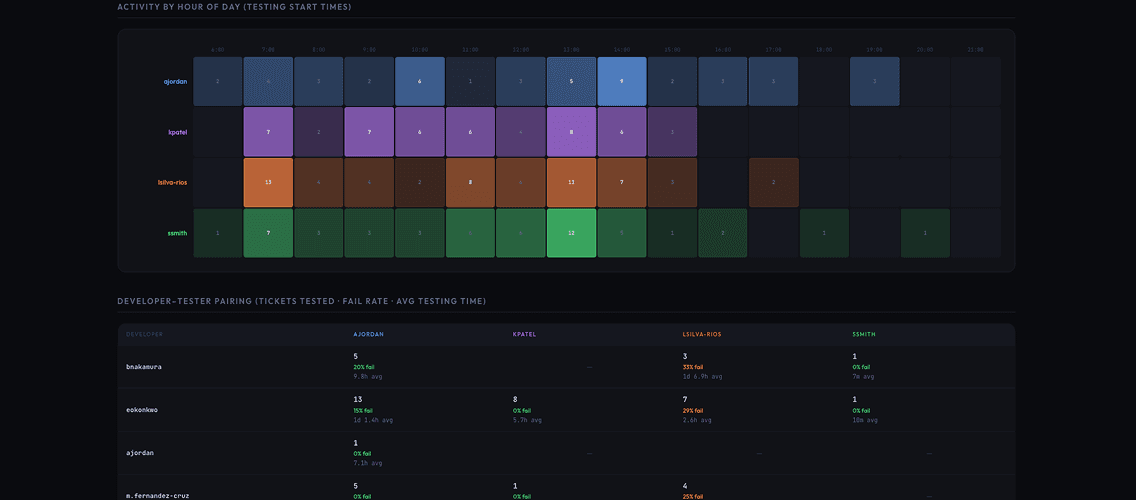Click the kpatel heatmap cell at 8:00

pyautogui.click(x=319, y=132)
